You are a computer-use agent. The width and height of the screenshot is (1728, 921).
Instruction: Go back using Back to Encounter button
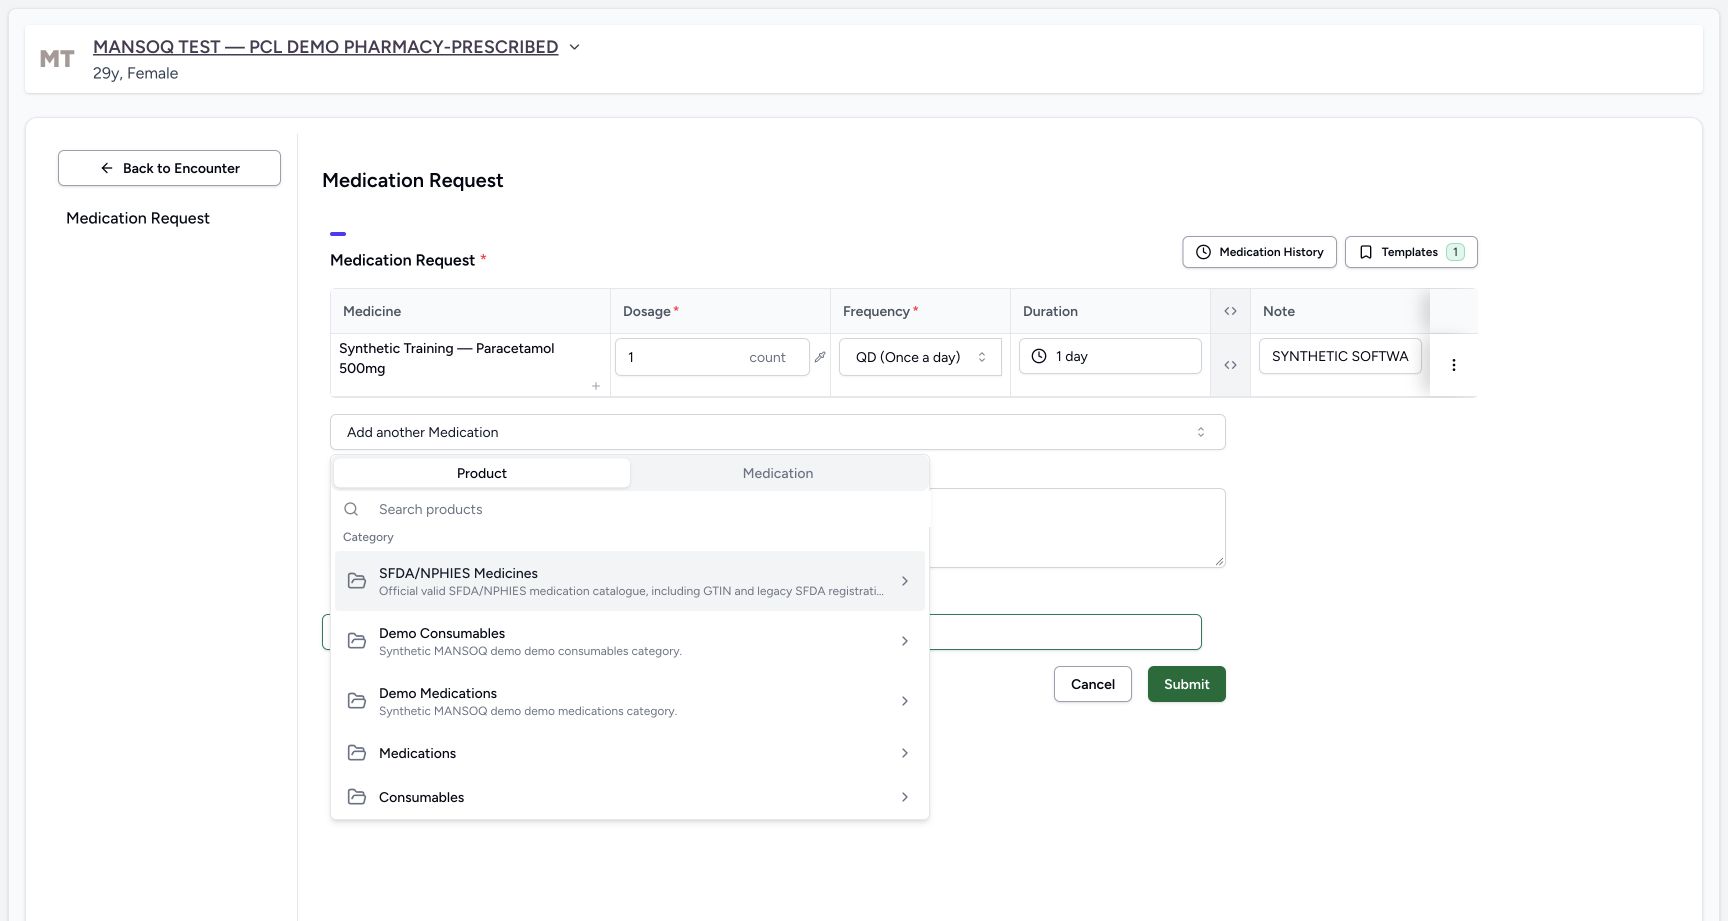point(169,168)
